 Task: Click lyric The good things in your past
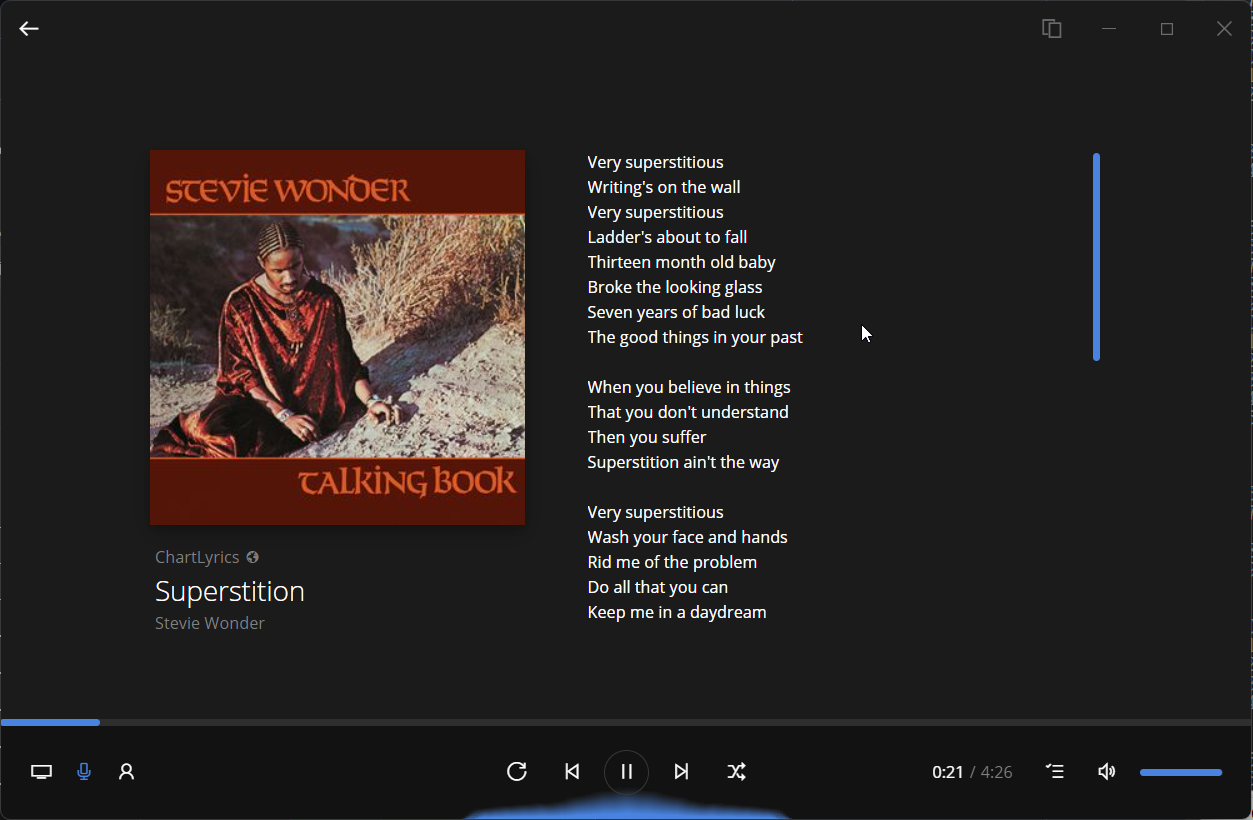(x=695, y=337)
